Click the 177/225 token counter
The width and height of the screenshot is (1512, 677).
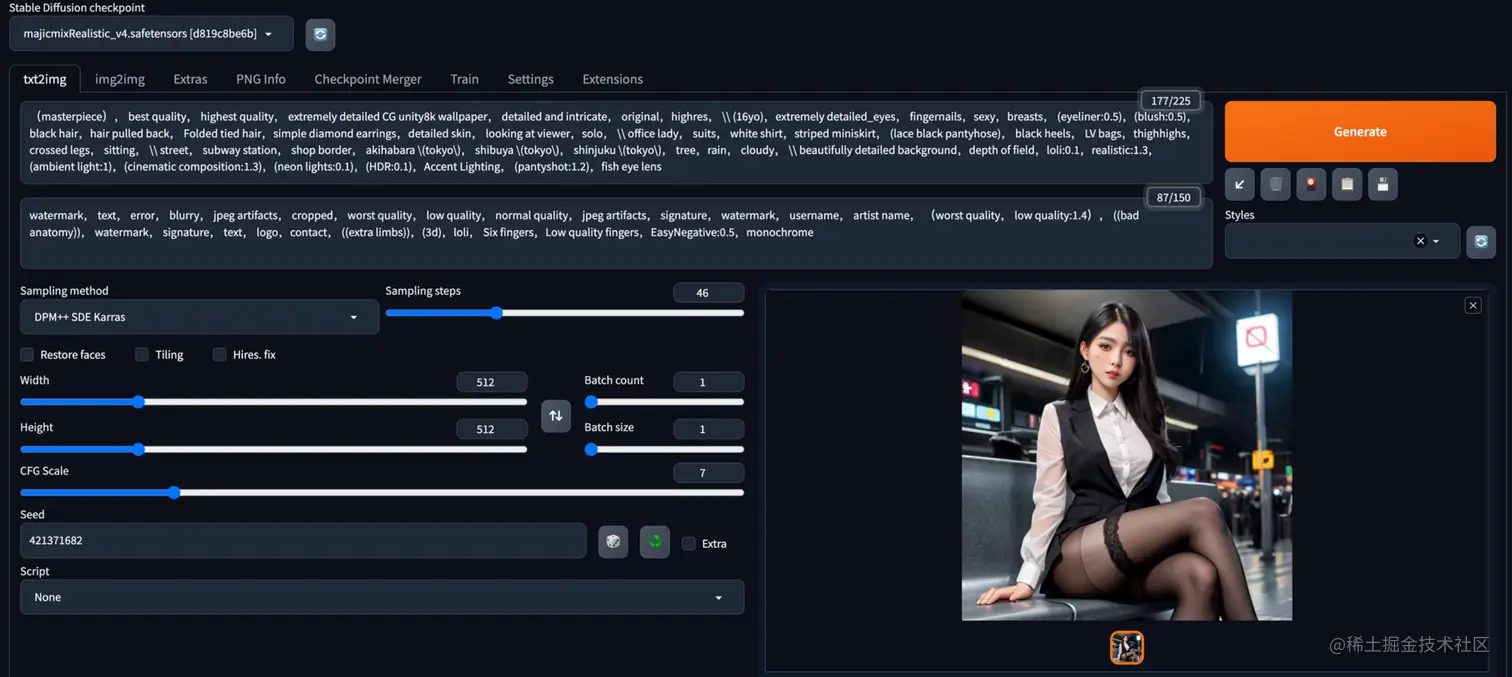point(1170,101)
